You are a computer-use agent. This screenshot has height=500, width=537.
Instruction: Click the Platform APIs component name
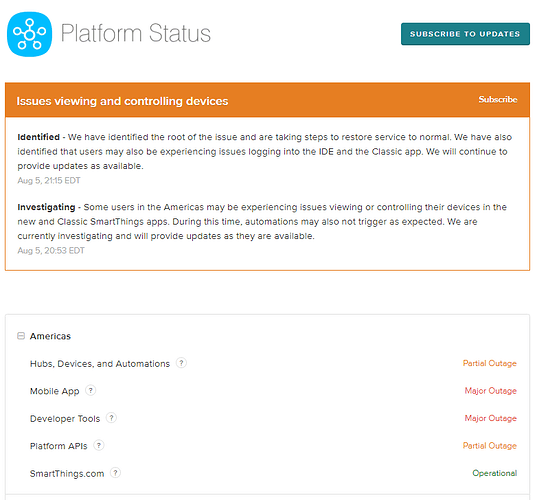click(x=59, y=446)
